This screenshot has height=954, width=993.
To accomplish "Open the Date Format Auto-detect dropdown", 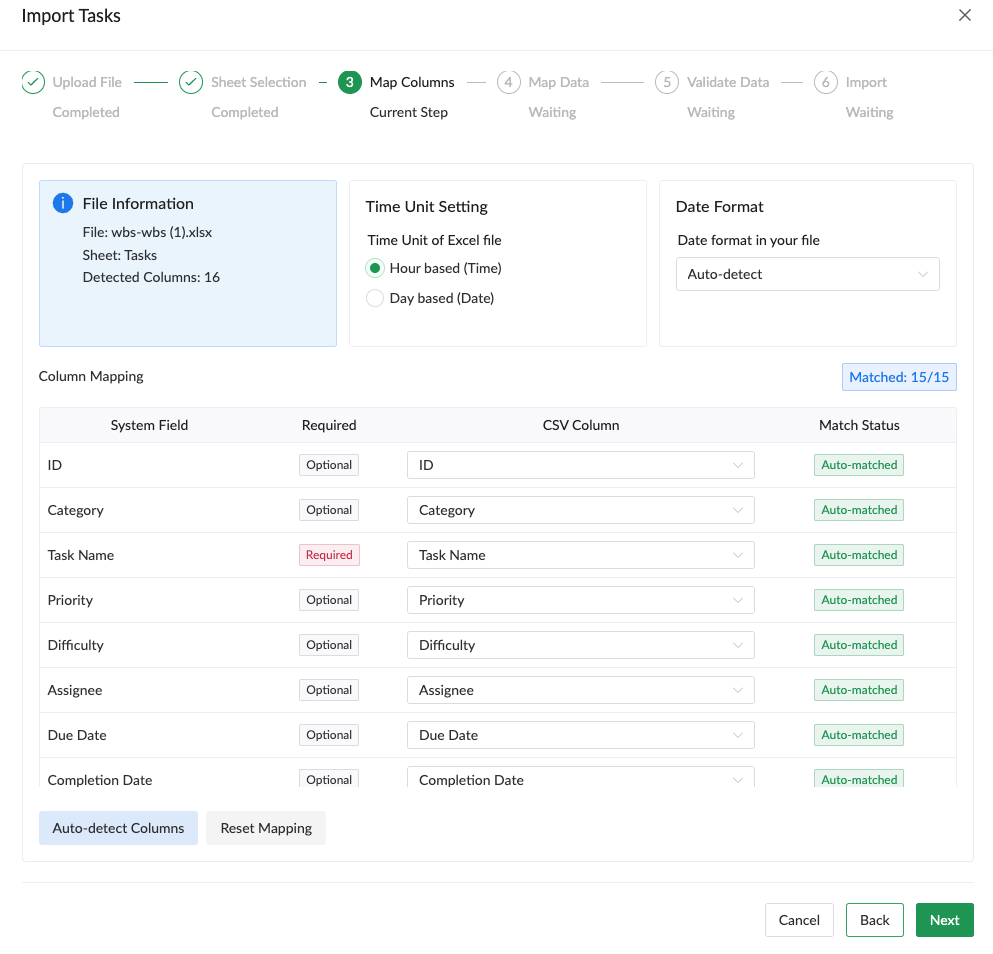I will click(x=807, y=273).
